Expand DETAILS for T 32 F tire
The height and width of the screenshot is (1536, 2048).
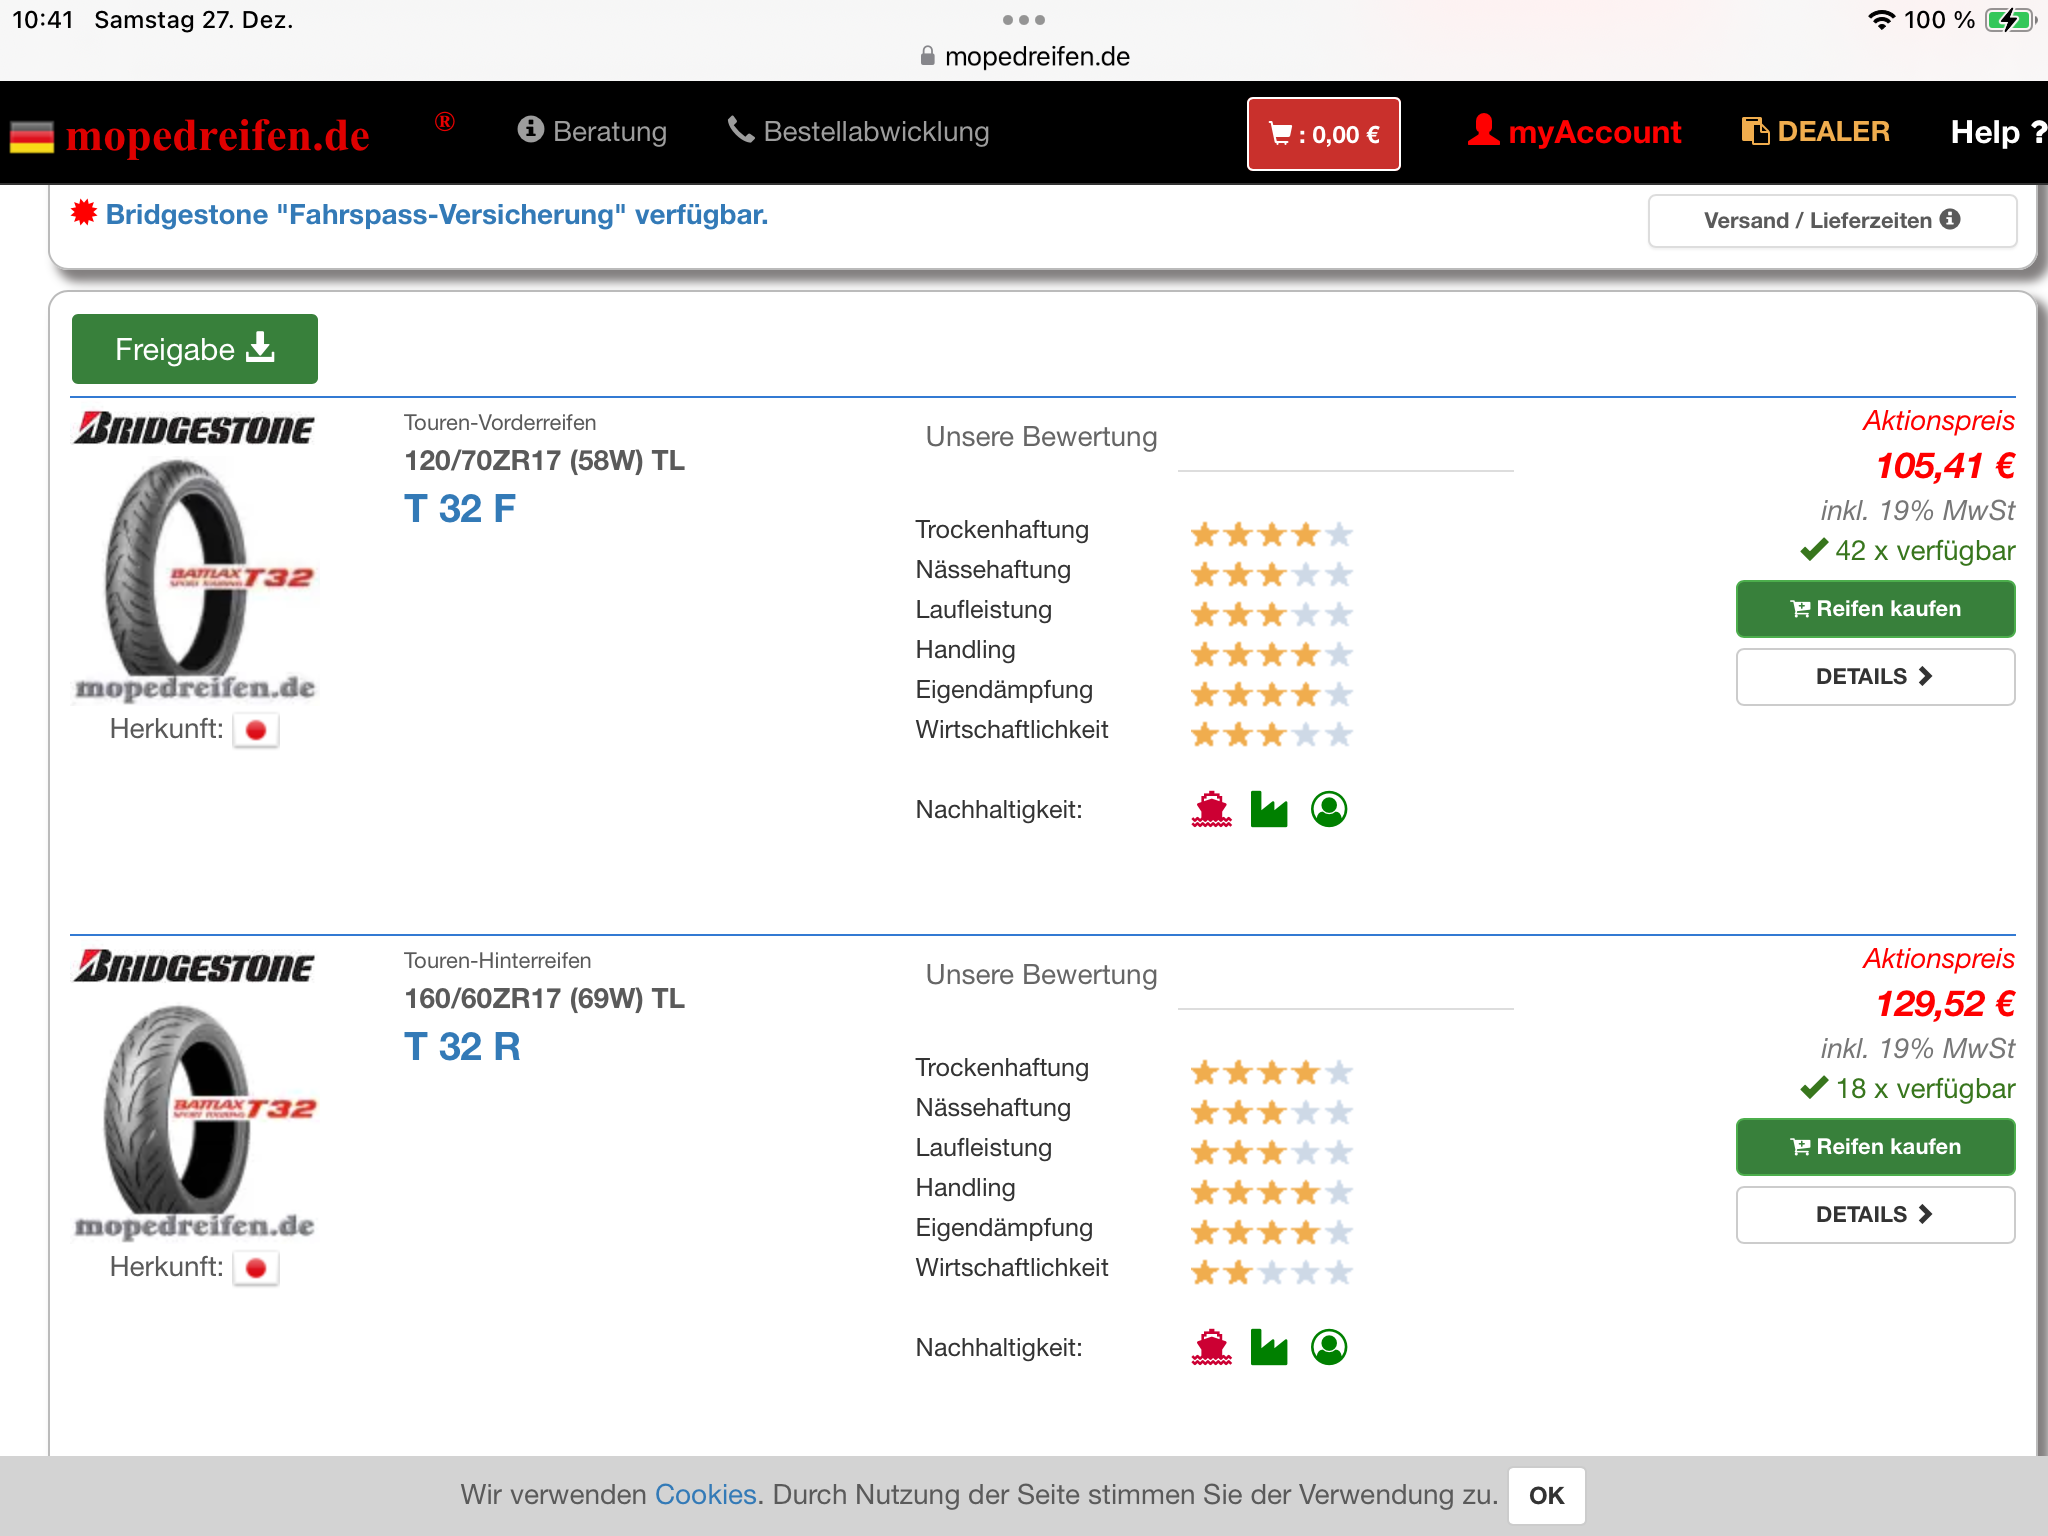point(1874,677)
